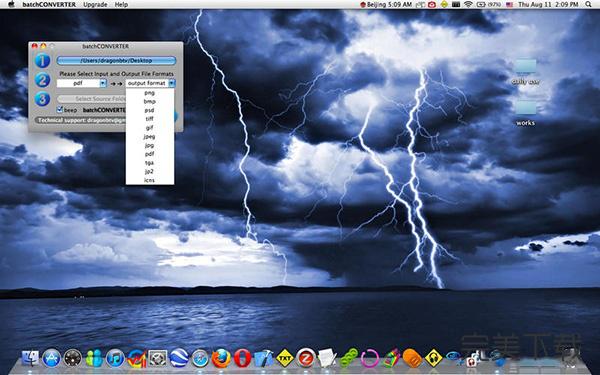Choose jpeg from the output format list

(150, 137)
